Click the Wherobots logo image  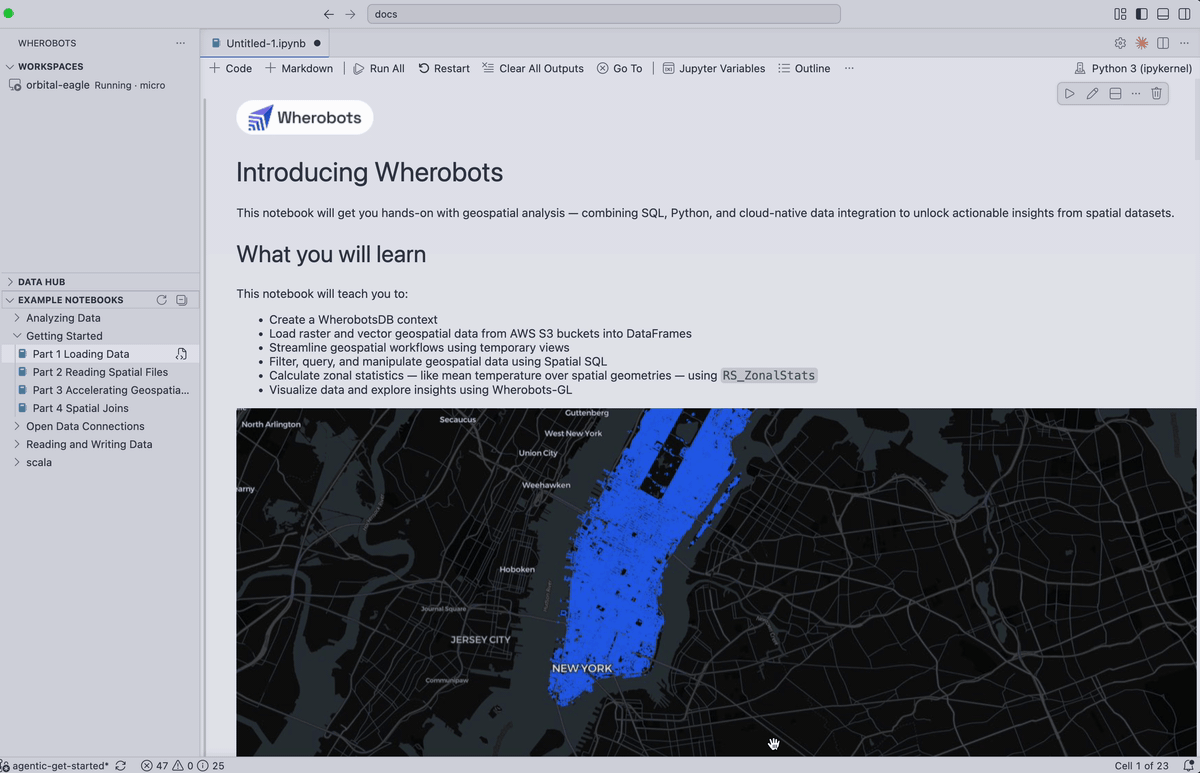tap(305, 117)
